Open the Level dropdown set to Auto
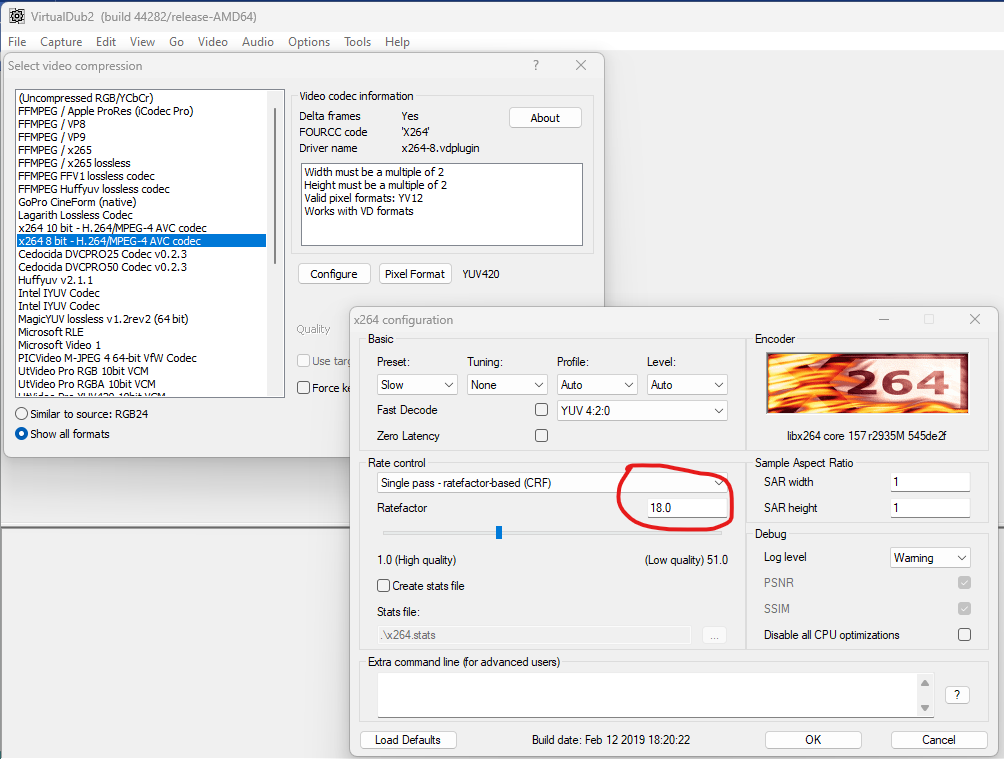Screen dimensions: 1004x759 click(x=686, y=384)
